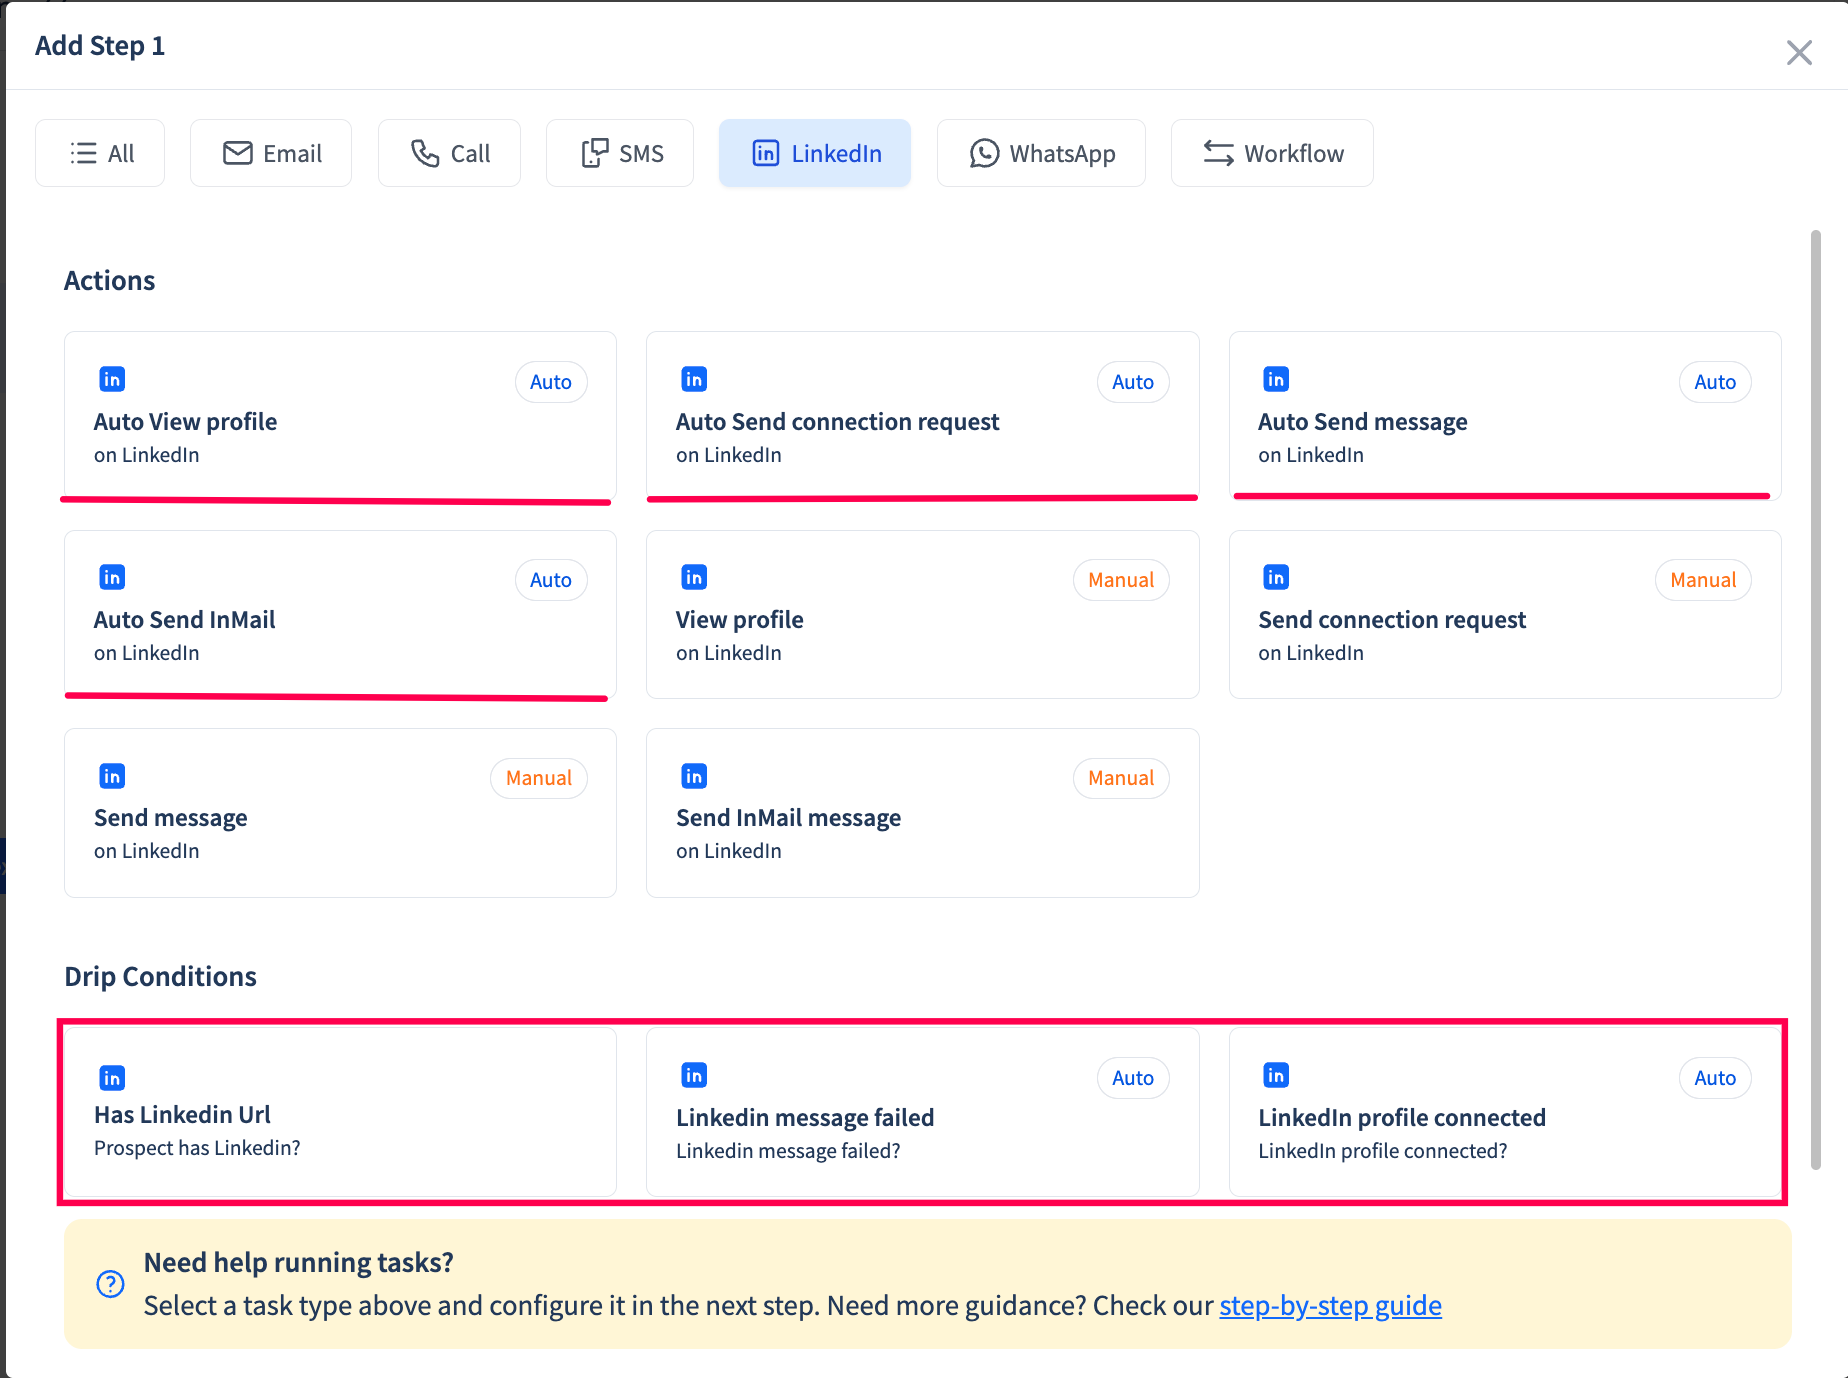Click Auto badge on Linkedin message failed card
The image size is (1848, 1378).
1133,1078
